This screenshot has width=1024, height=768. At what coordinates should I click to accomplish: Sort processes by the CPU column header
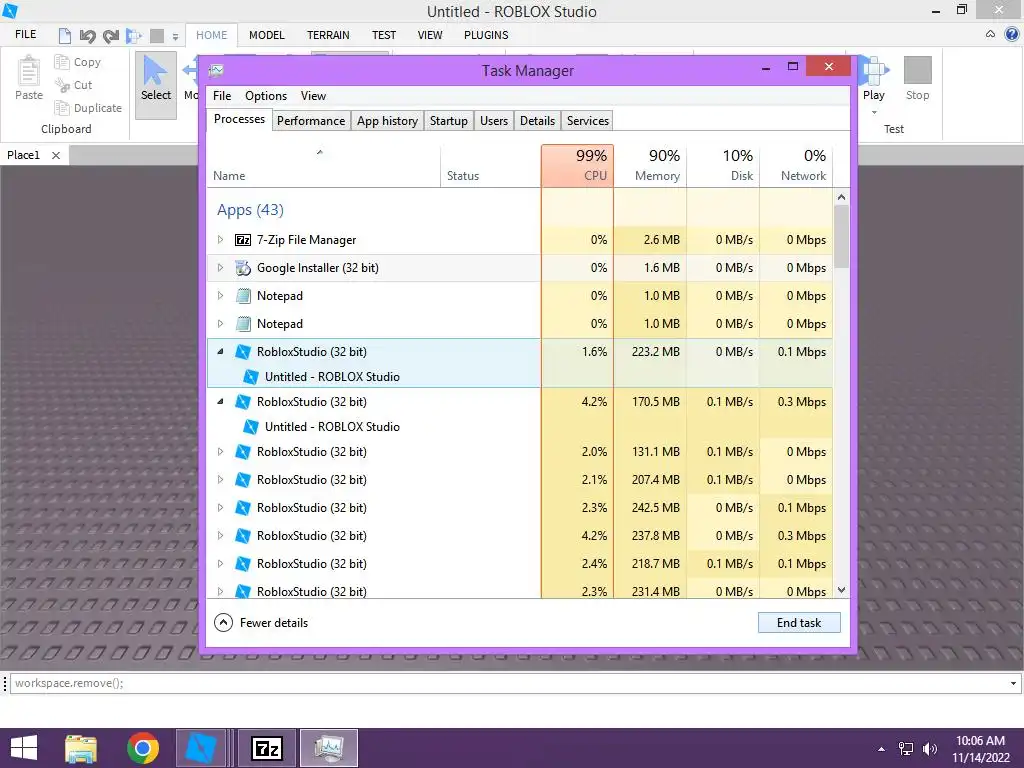point(577,166)
